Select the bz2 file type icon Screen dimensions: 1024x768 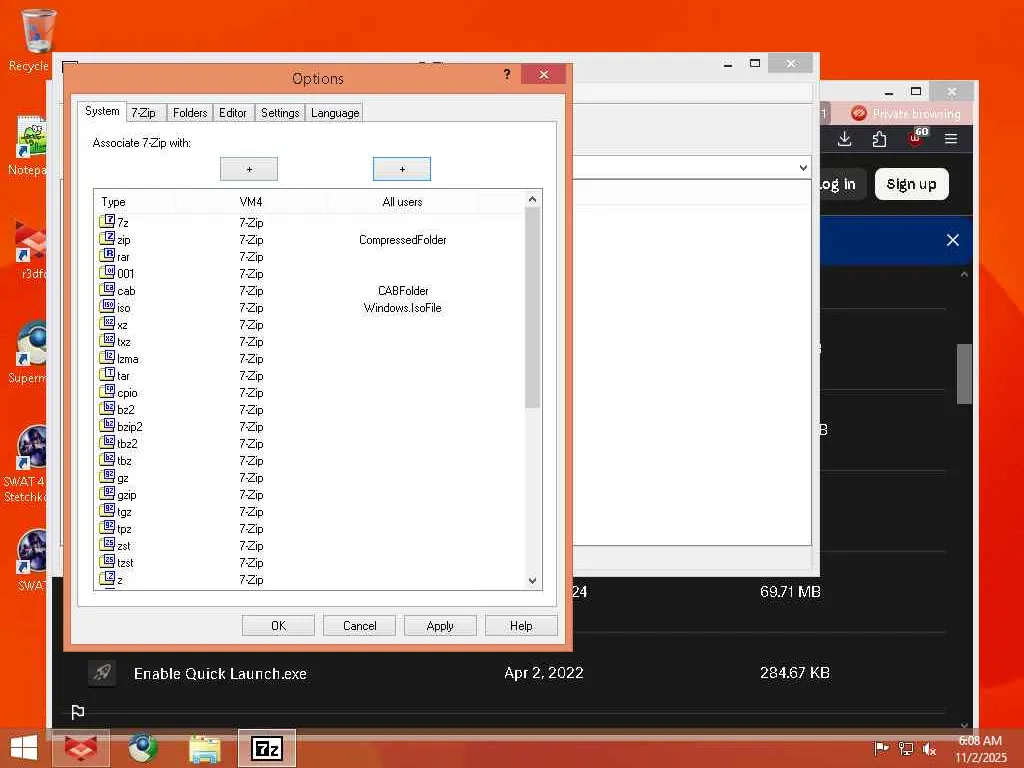107,408
